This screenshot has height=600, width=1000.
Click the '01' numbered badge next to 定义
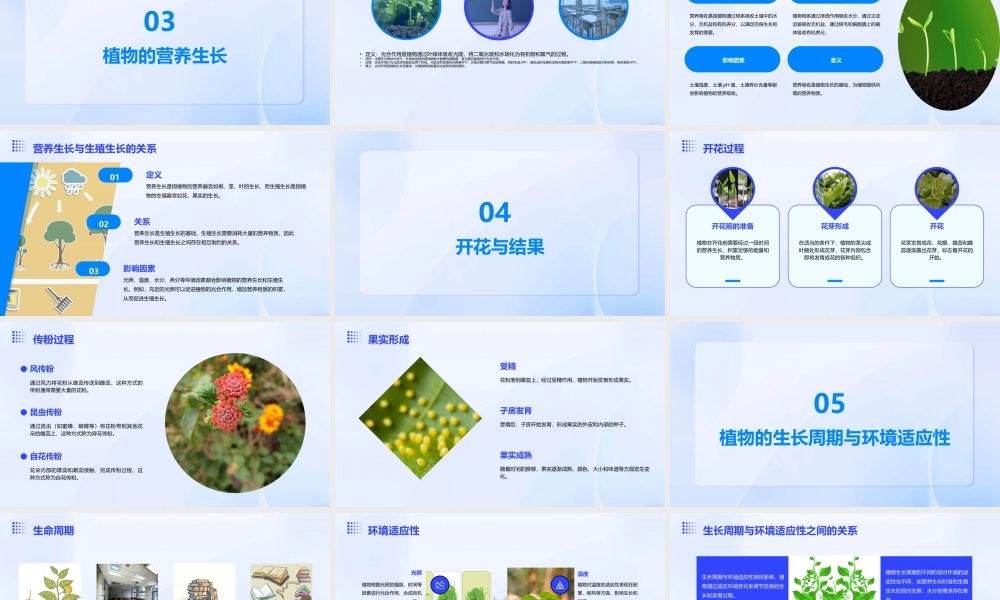pyautogui.click(x=115, y=177)
